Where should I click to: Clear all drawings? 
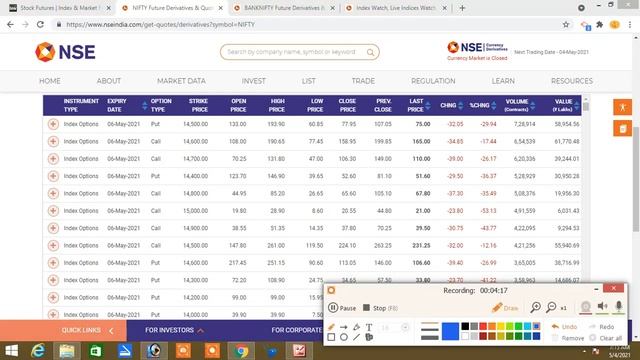click(607, 338)
